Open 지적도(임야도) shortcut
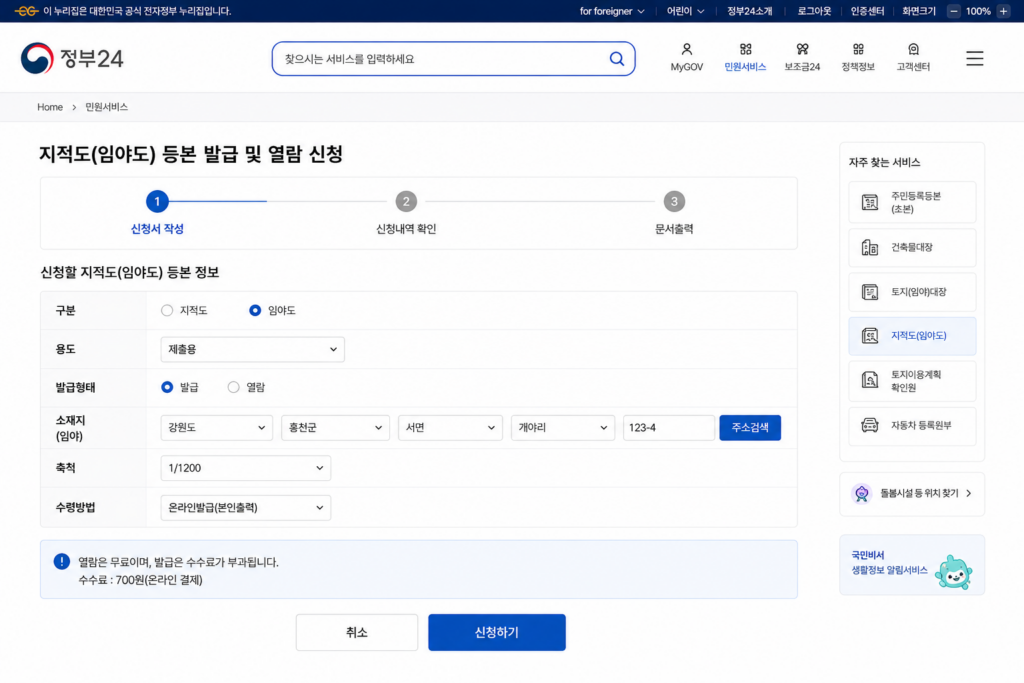 click(x=912, y=336)
